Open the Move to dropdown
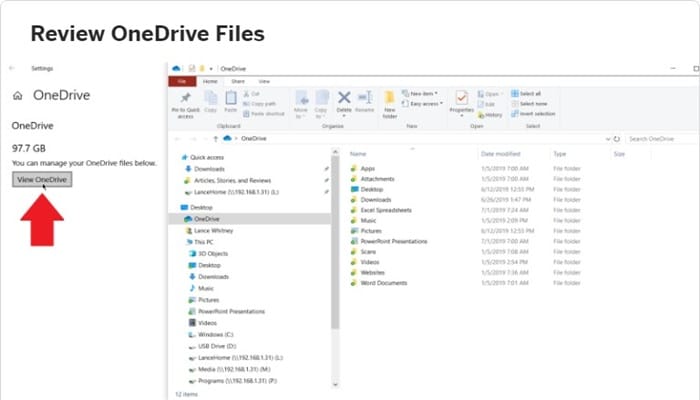 tap(301, 105)
